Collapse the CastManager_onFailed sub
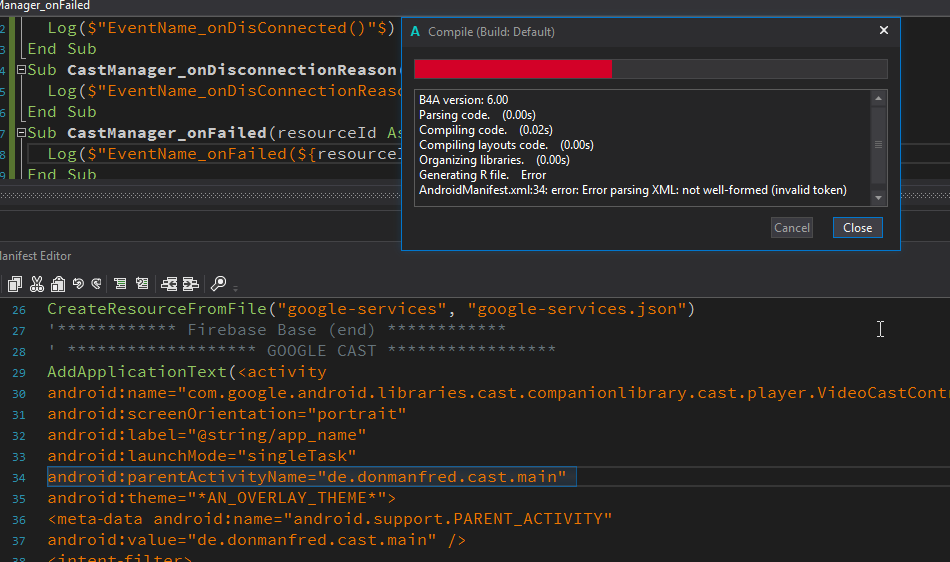This screenshot has width=950, height=562. pos(22,133)
